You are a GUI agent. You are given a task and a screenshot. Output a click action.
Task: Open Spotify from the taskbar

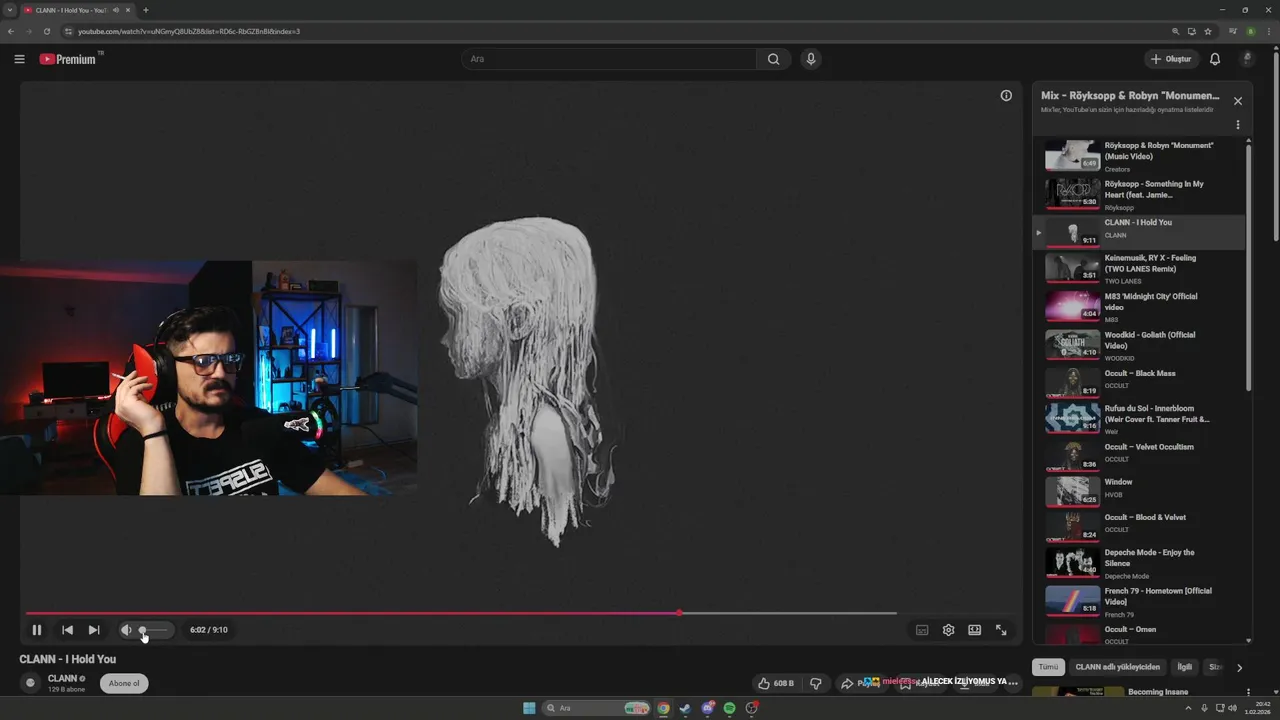click(729, 708)
